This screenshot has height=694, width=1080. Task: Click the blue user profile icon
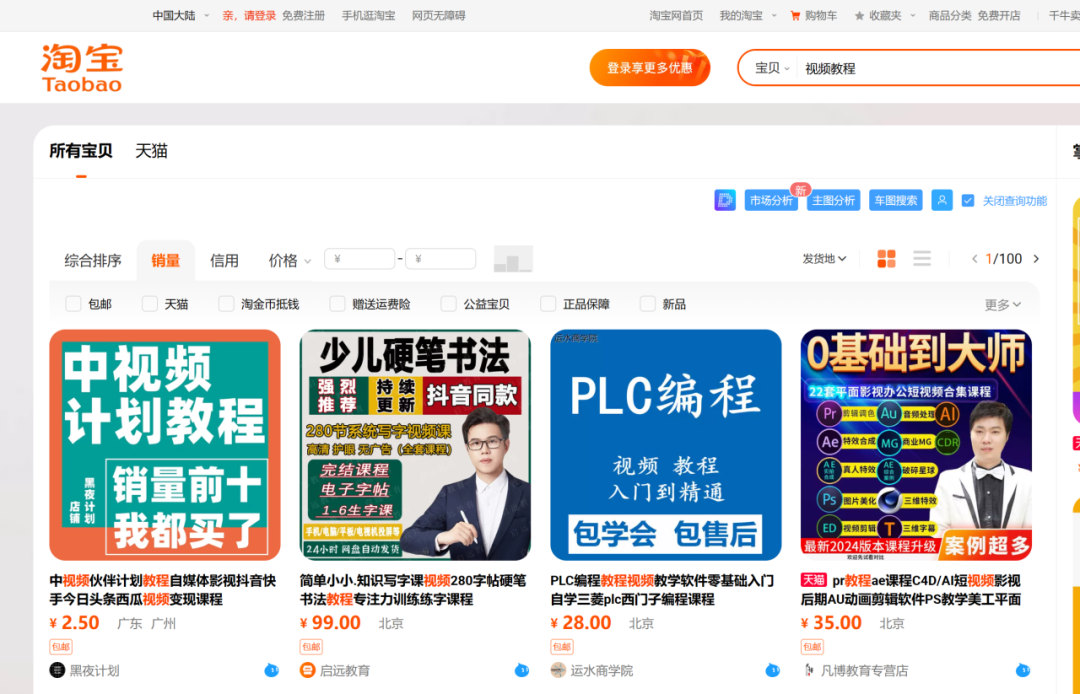942,200
